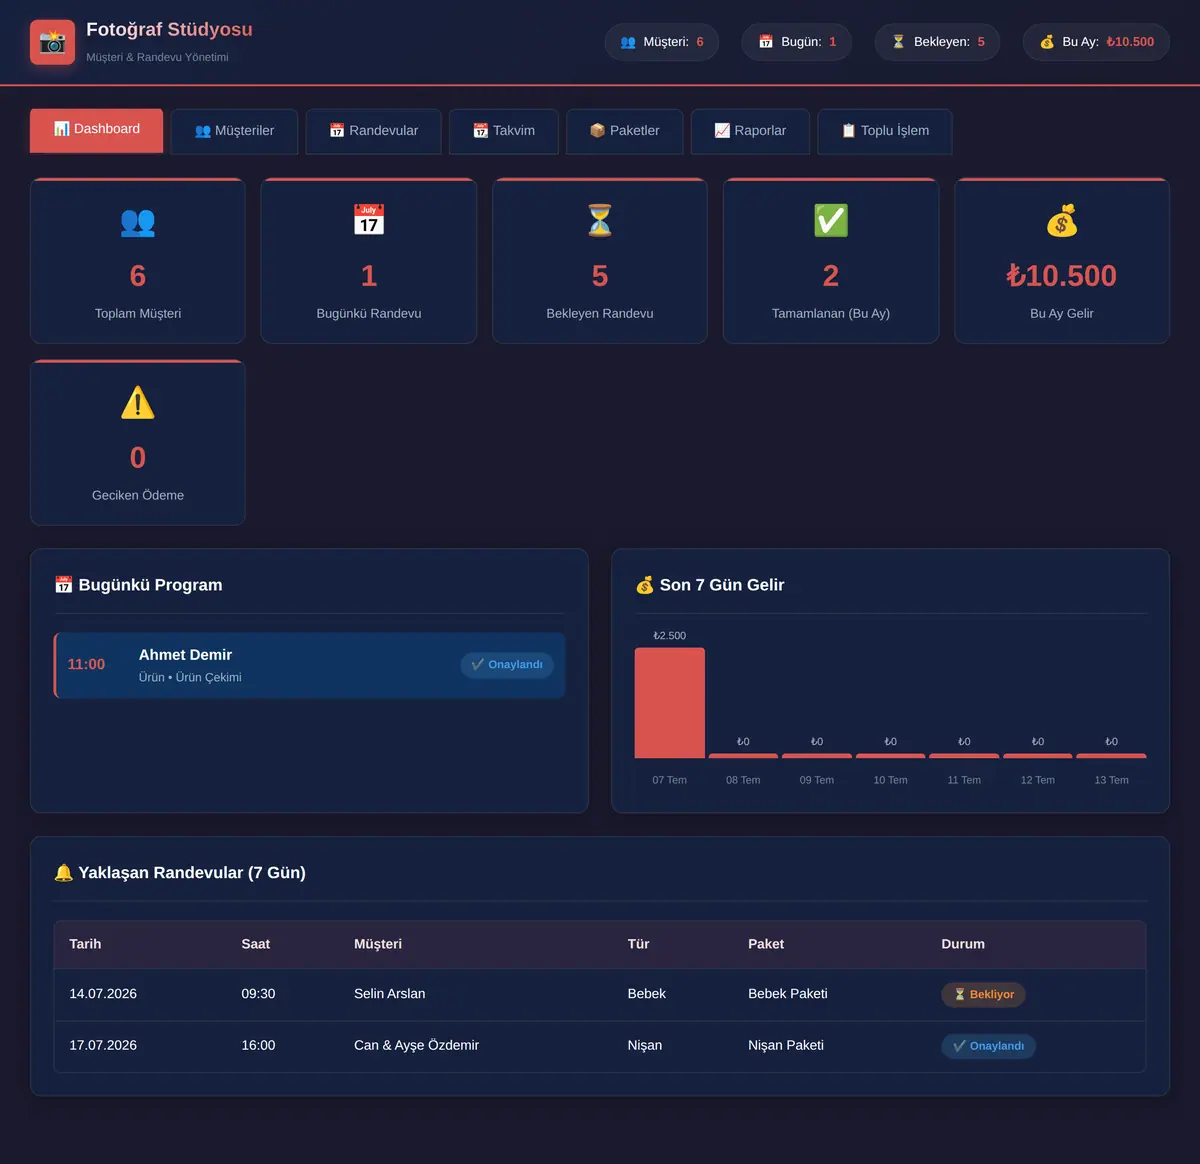Click the money bag icon in header Bu Ay pill

pyautogui.click(x=1047, y=42)
